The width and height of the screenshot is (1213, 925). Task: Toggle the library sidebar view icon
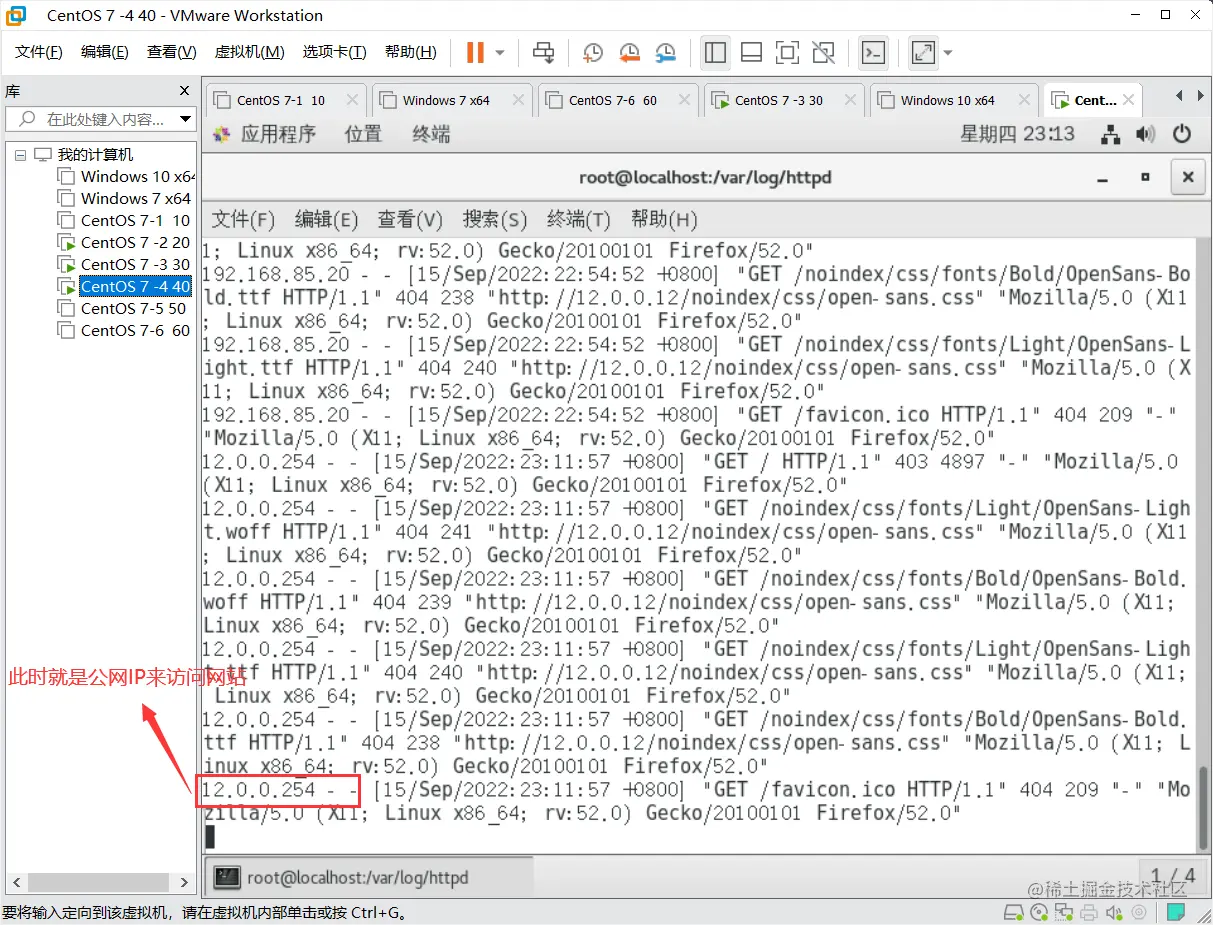pos(715,52)
